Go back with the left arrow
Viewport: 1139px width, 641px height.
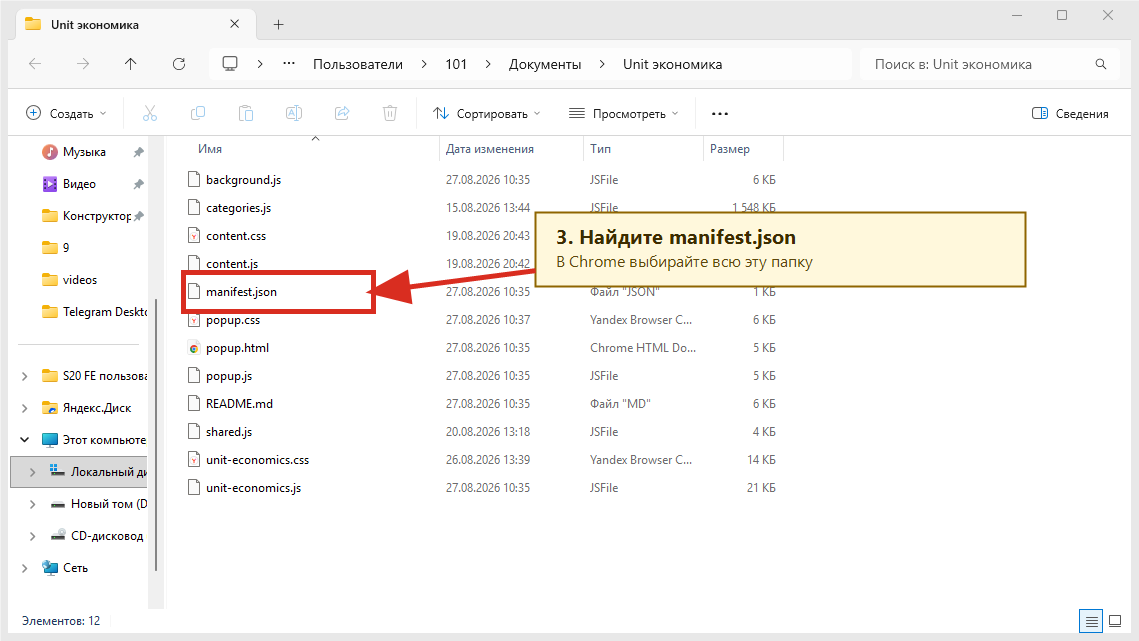point(35,64)
